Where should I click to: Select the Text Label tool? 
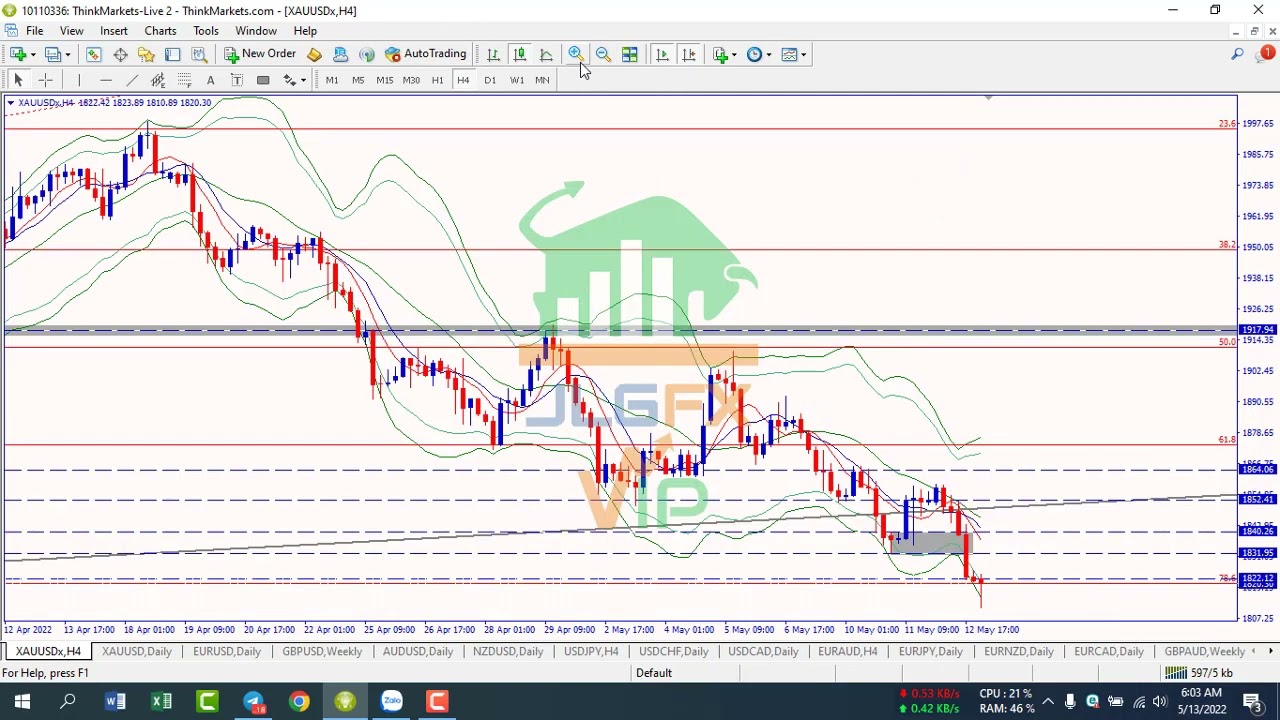pos(237,80)
